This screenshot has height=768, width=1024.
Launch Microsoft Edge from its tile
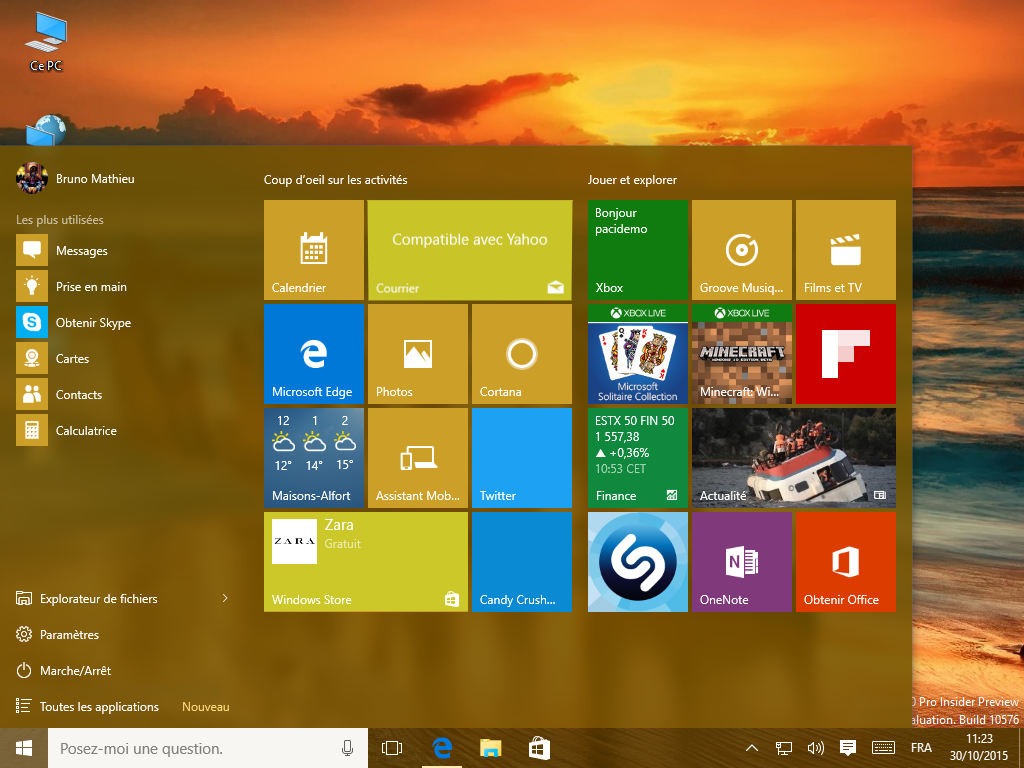coord(313,353)
